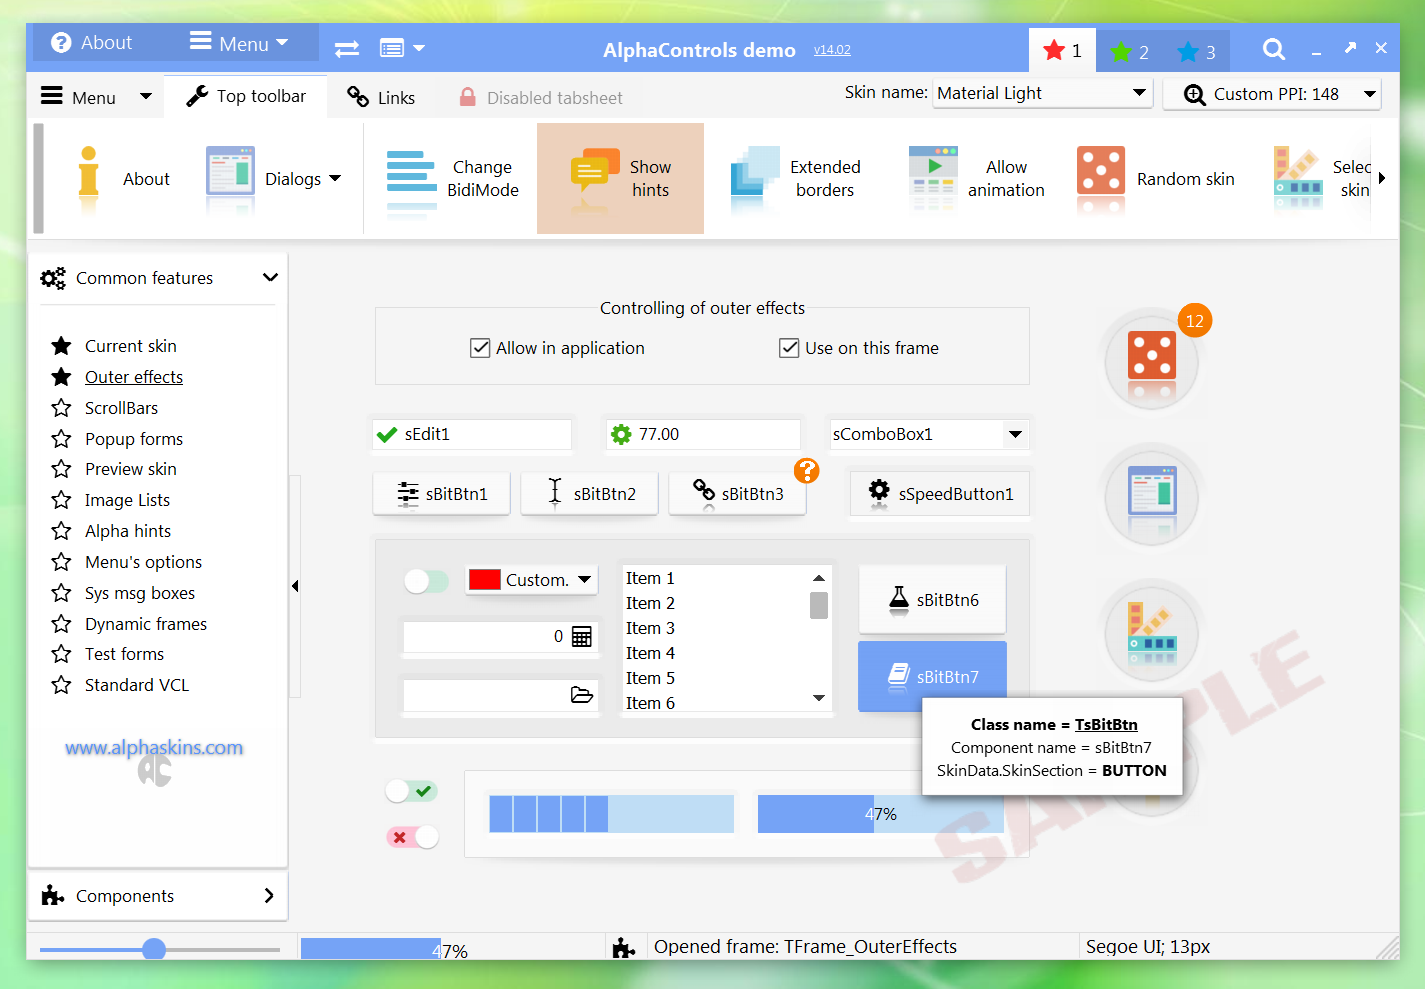Click the AC logo under the website link
1425x989 pixels.
(155, 771)
